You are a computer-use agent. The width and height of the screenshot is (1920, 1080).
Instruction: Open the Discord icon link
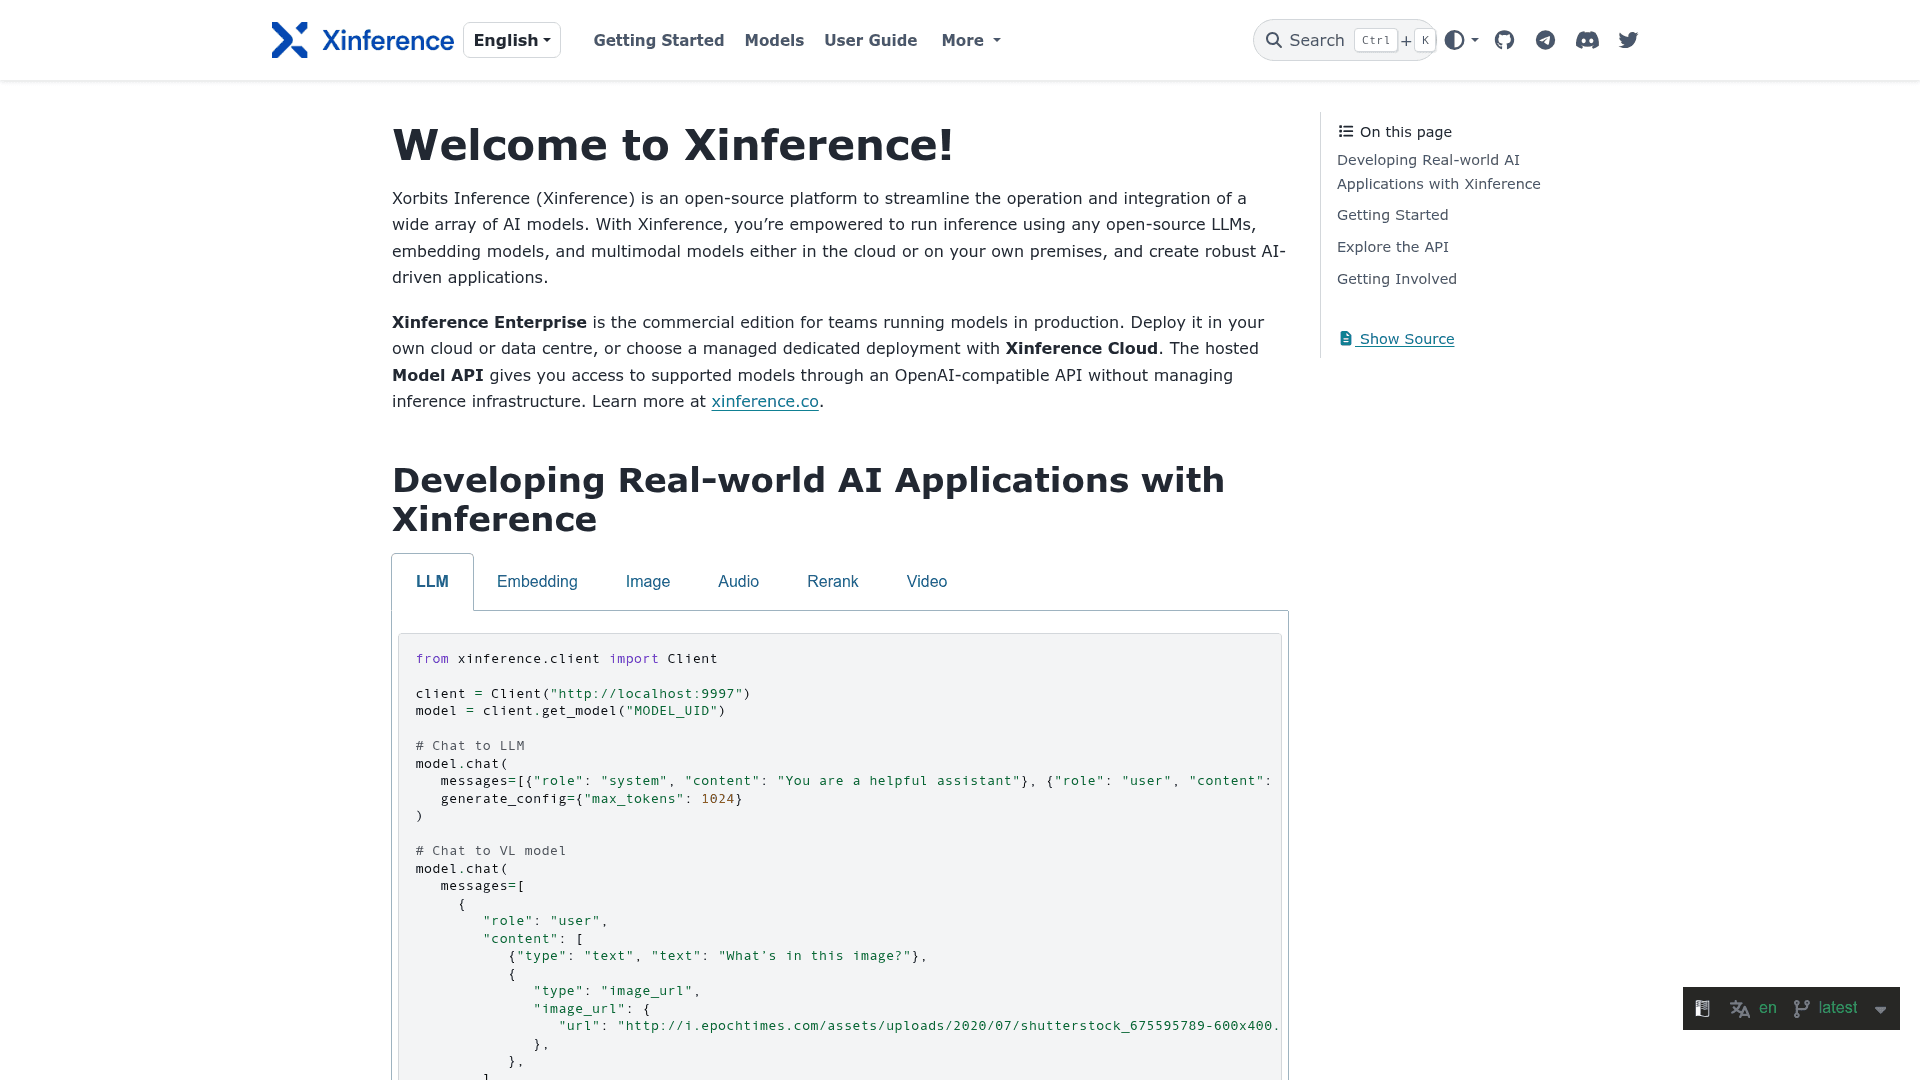[x=1587, y=40]
